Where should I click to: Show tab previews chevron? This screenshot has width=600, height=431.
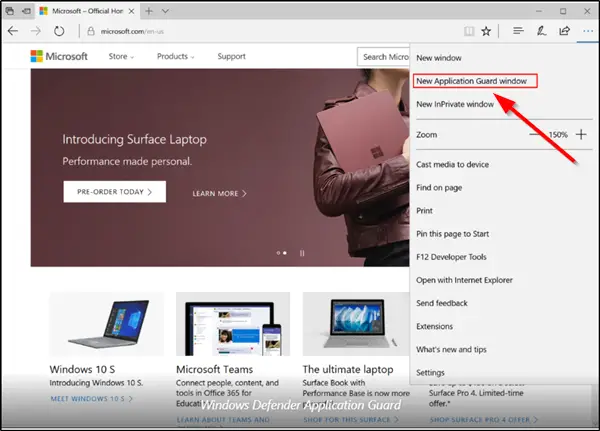click(165, 11)
